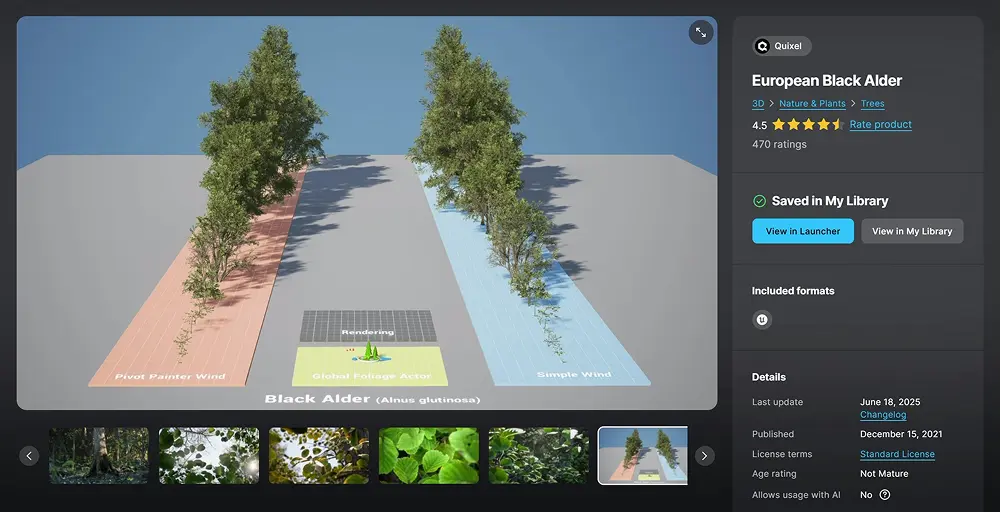
Task: Open the Standard License link
Action: click(897, 454)
